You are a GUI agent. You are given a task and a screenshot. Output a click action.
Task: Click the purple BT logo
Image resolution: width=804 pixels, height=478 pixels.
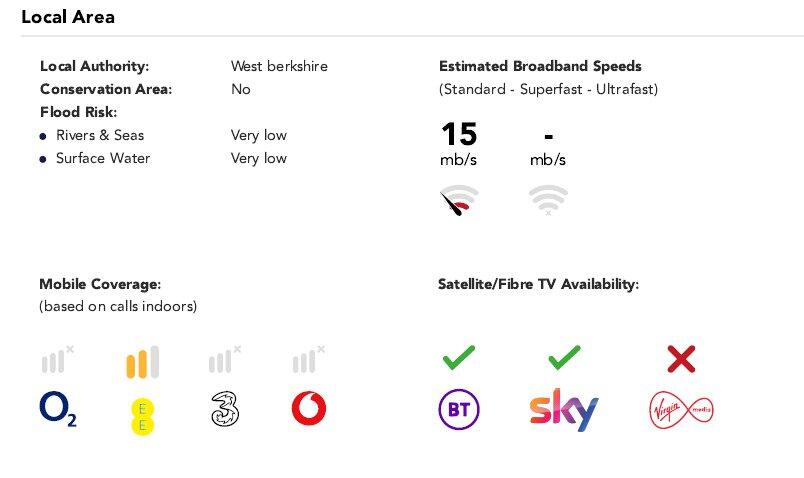click(459, 410)
